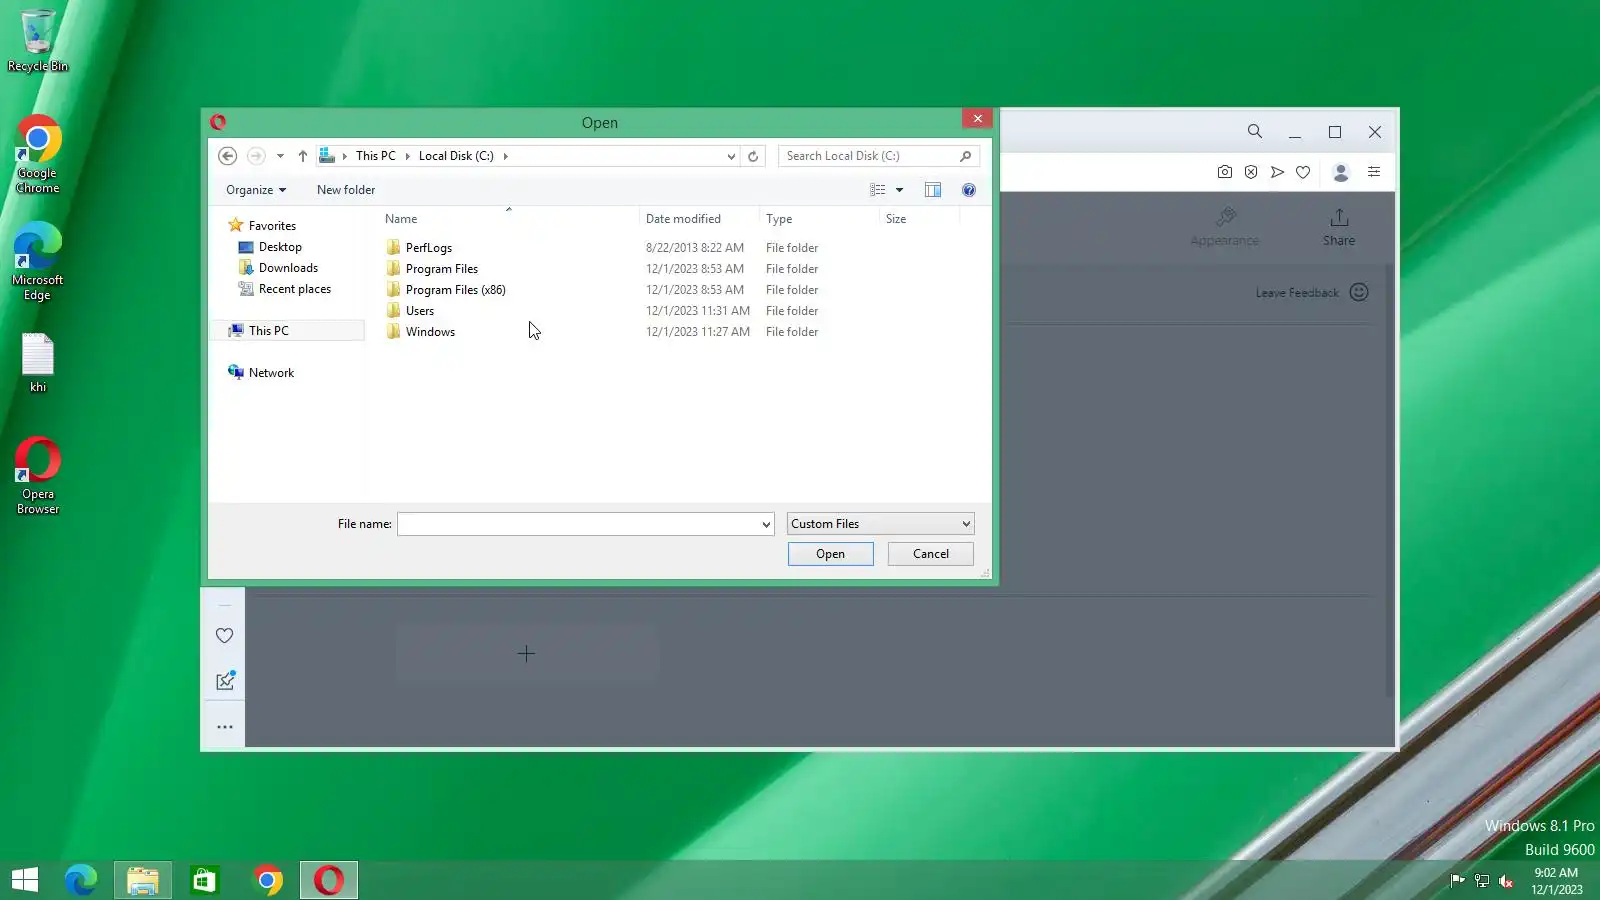Screen dimensions: 1600x900
Task: Expand the breadcrumb arrow after Local Disk (C:)
Action: pyautogui.click(x=506, y=156)
